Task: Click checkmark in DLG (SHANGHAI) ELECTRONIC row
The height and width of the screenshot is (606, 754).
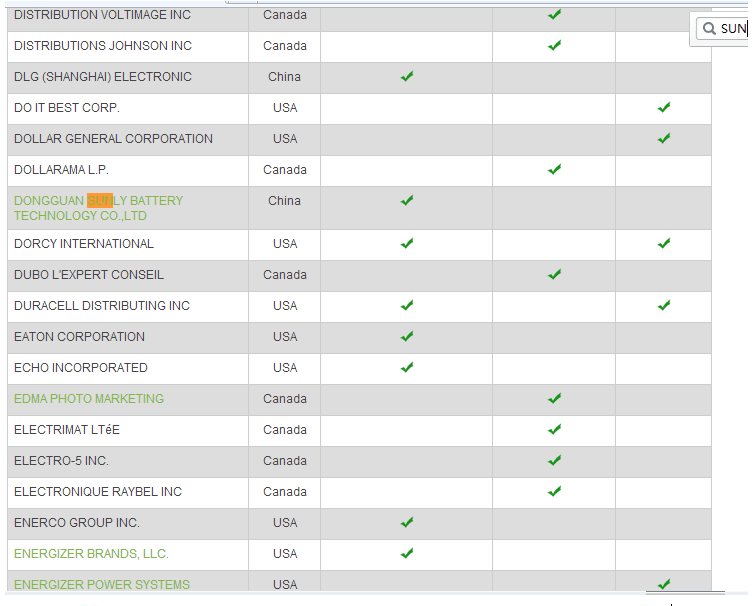Action: click(407, 77)
